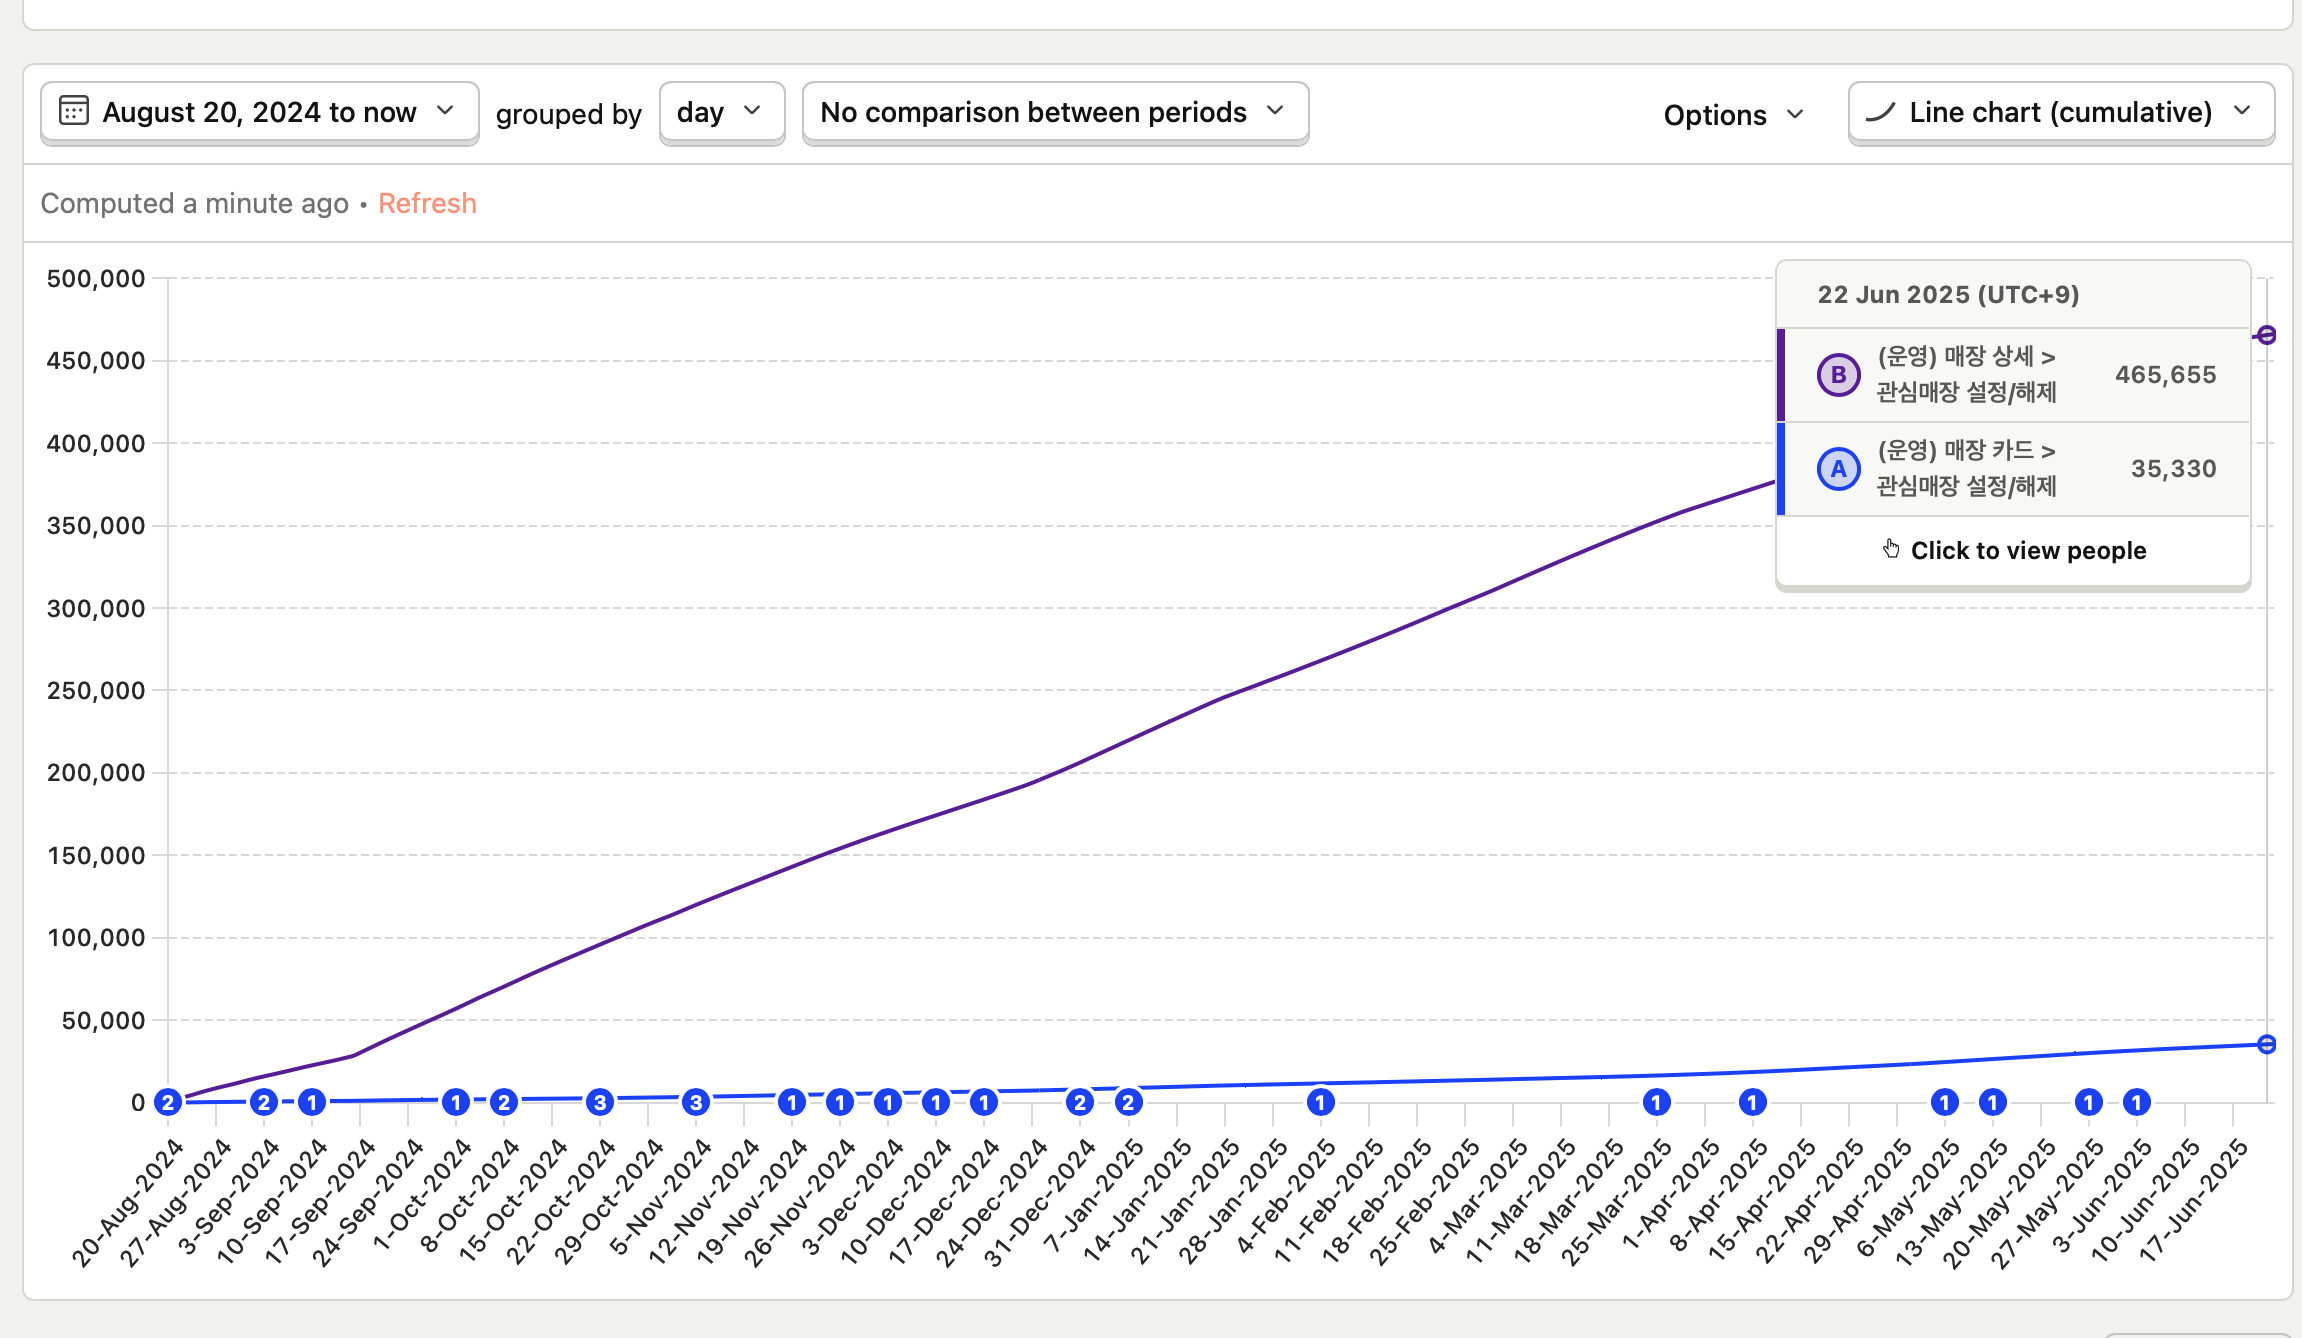This screenshot has width=2302, height=1338.
Task: Click the purple B series badge in tooltip
Action: 1838,375
